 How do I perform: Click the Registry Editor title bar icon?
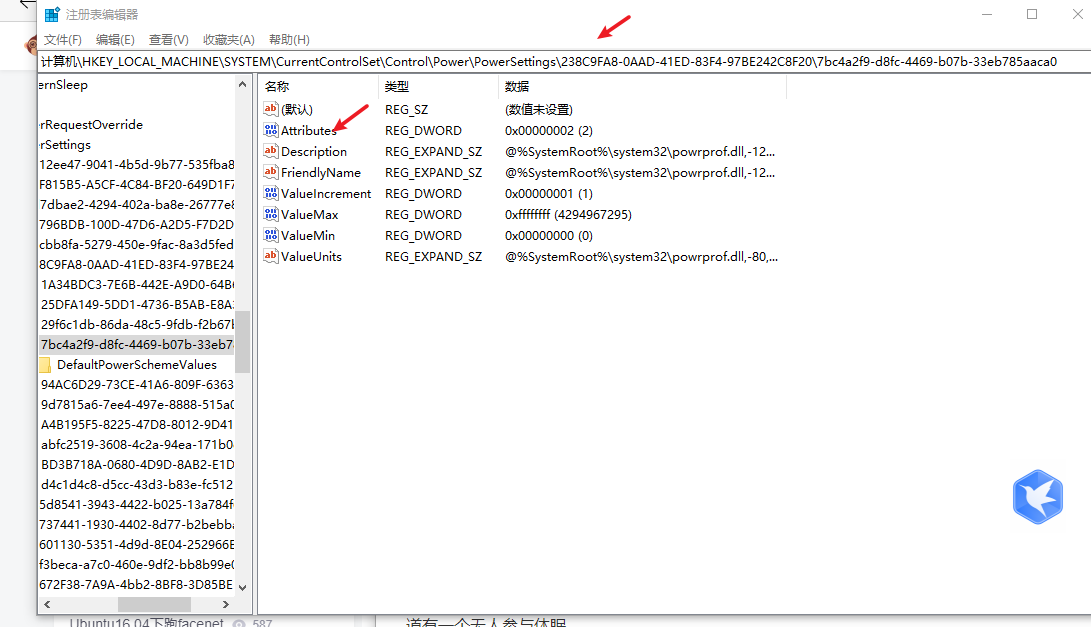[x=52, y=14]
